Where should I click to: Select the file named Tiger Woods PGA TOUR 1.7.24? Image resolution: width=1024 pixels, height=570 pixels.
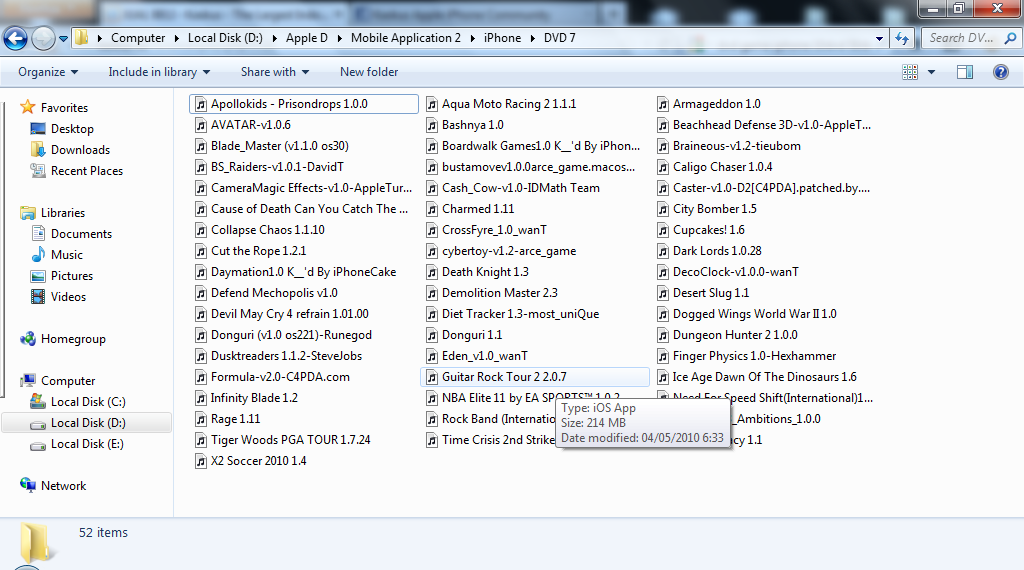[291, 440]
